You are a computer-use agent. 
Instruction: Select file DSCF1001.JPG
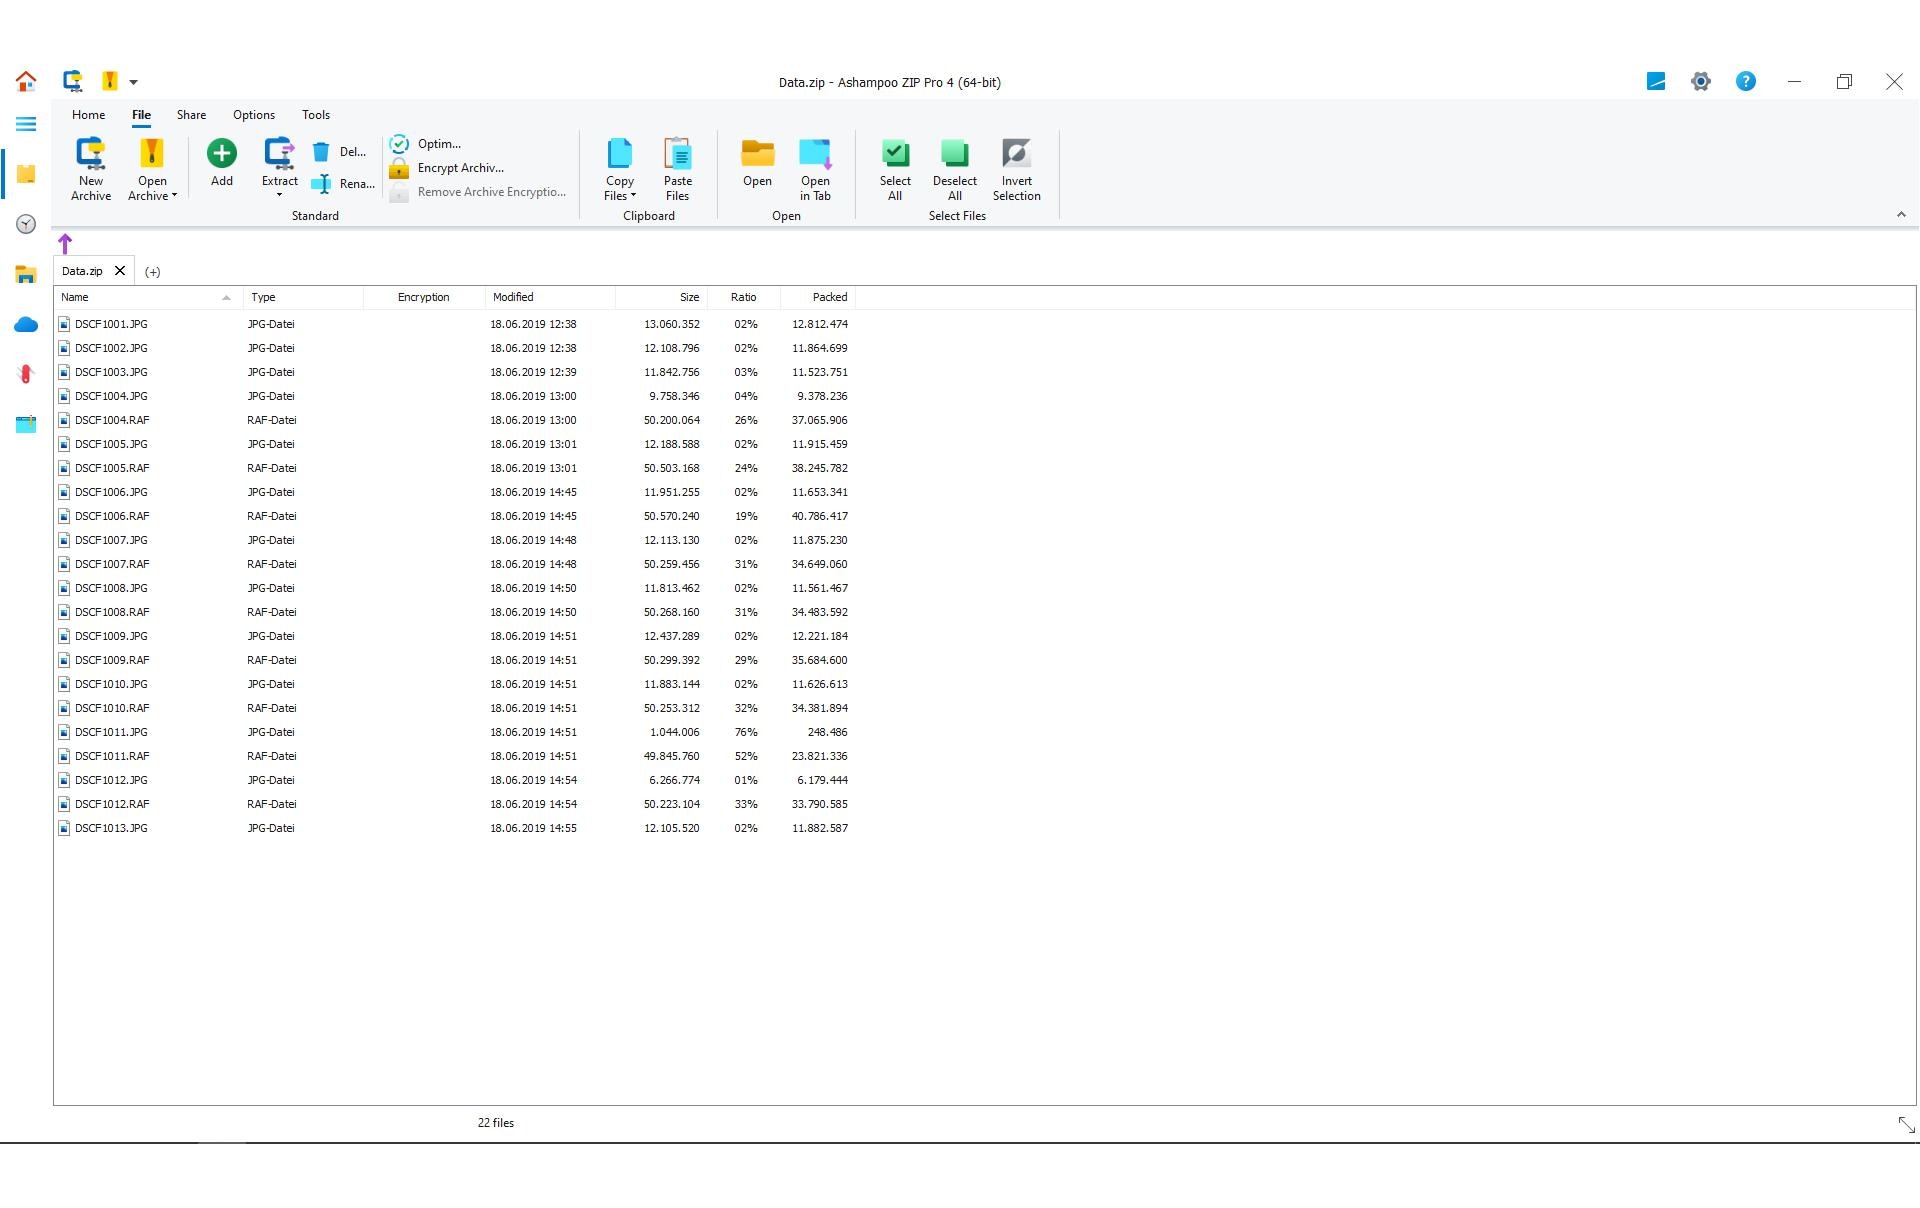point(111,324)
